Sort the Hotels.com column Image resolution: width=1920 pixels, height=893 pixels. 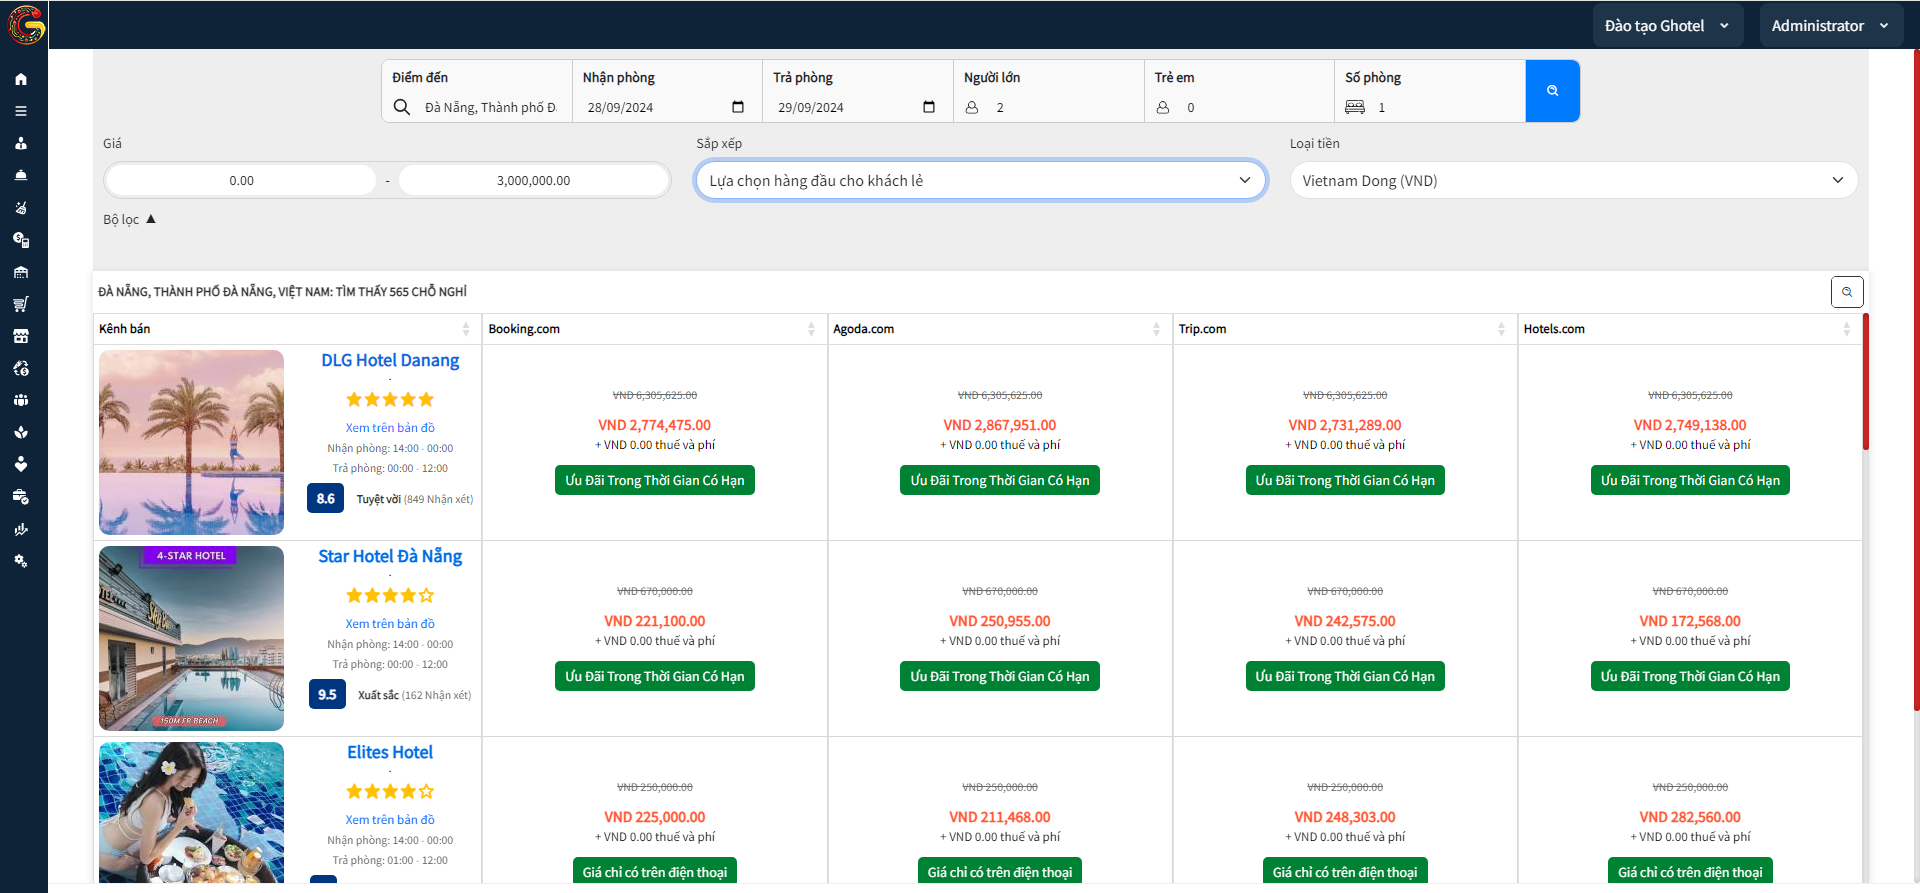1846,329
